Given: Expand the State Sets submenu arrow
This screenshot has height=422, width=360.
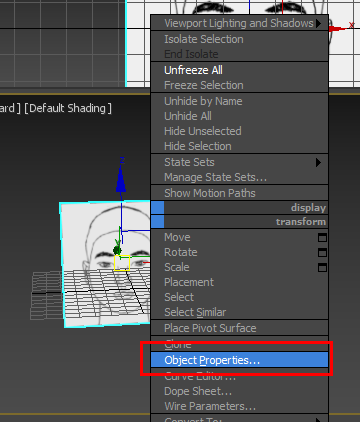Looking at the screenshot, I should (318, 162).
